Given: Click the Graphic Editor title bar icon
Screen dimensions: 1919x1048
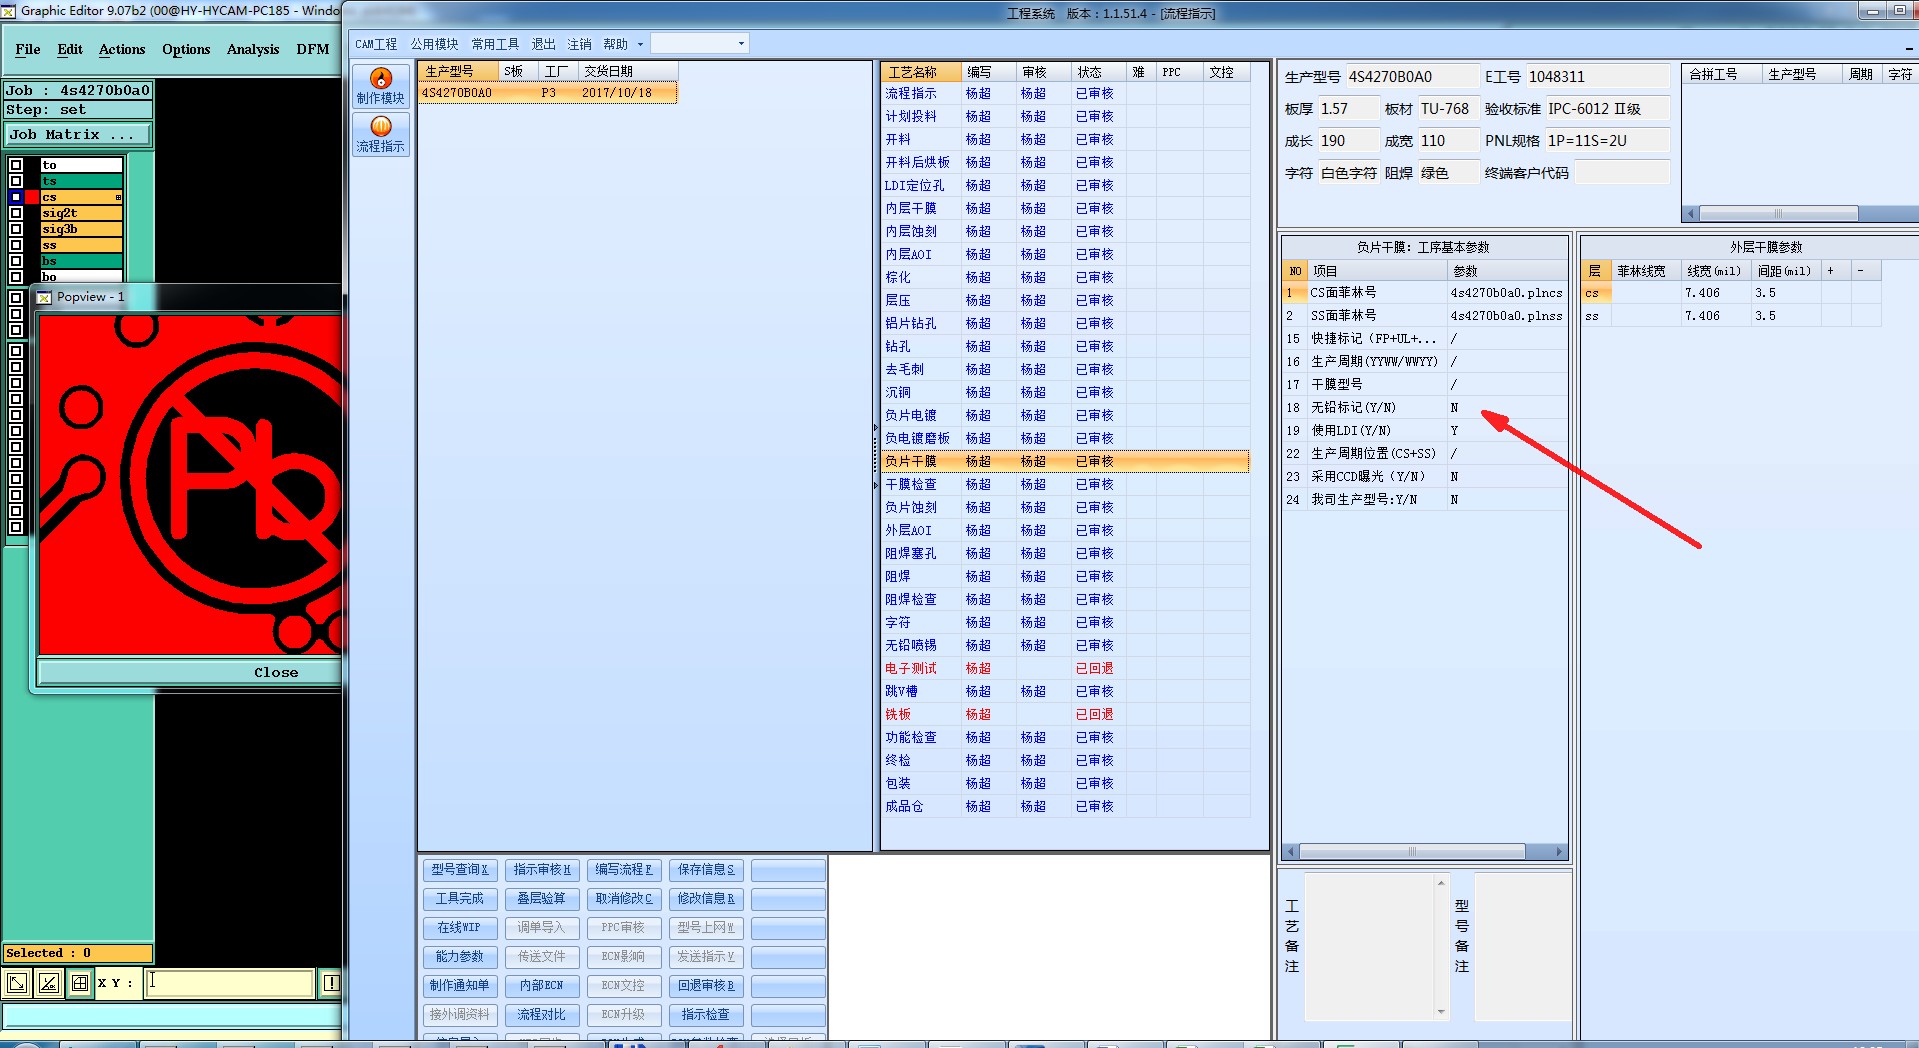Looking at the screenshot, I should [9, 11].
